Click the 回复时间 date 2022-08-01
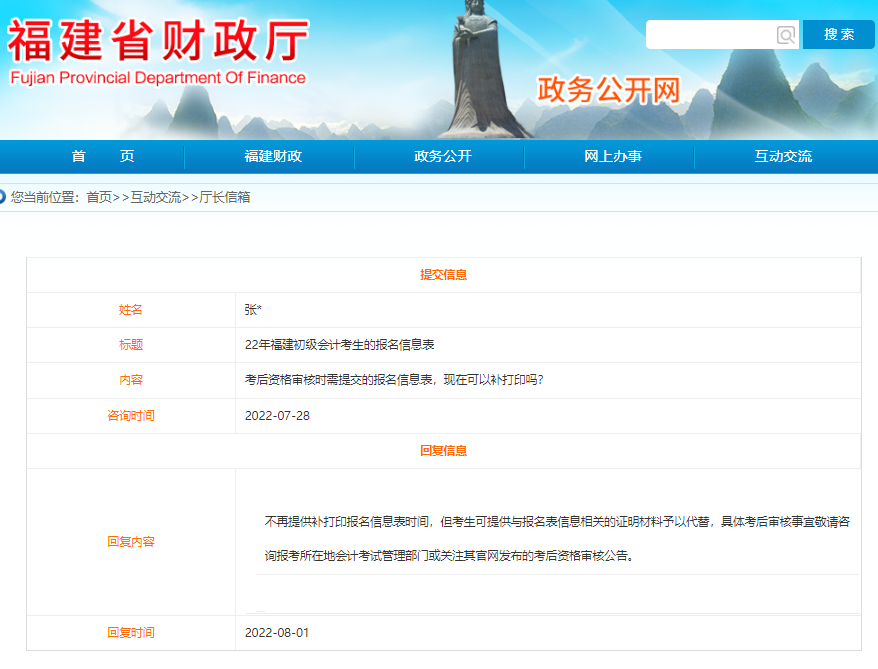The height and width of the screenshot is (669, 878). (278, 633)
